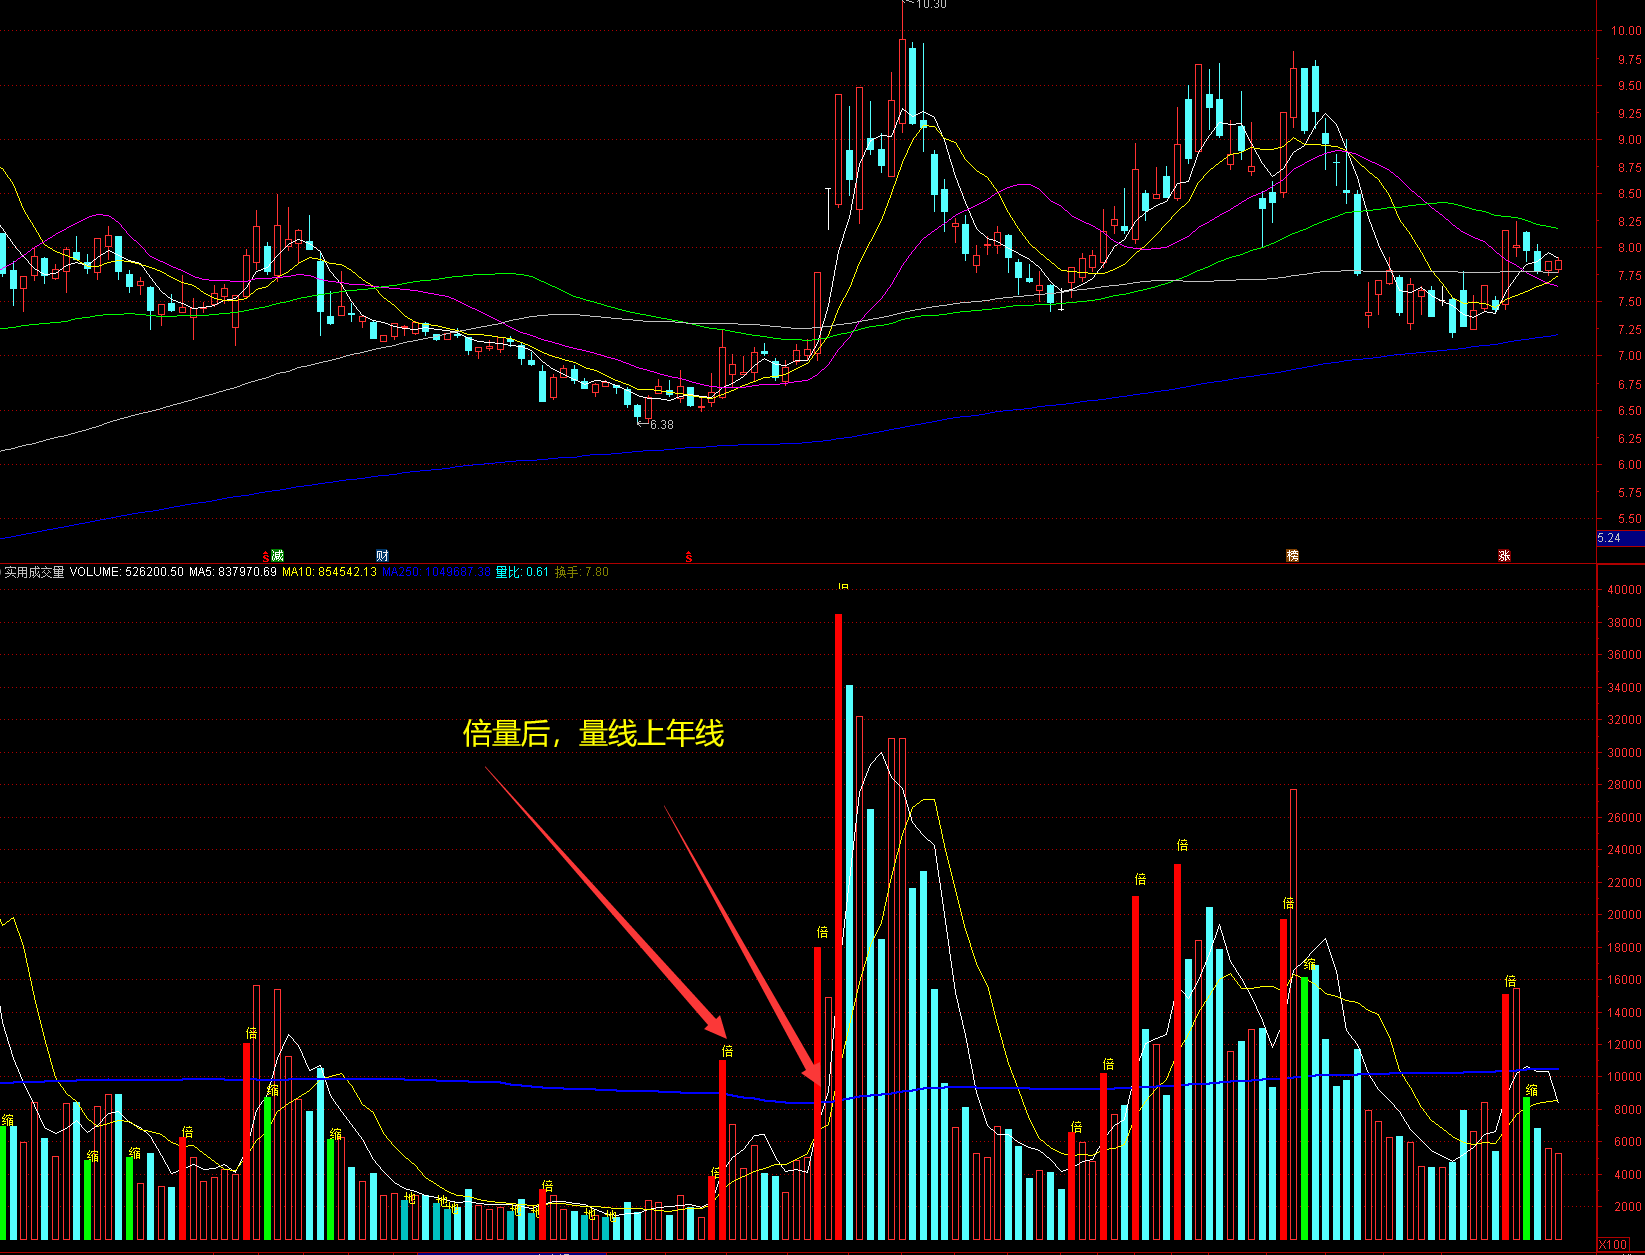Click the yellow 倍量后，量线上年线 annotation text
1645x1255 pixels.
593,734
